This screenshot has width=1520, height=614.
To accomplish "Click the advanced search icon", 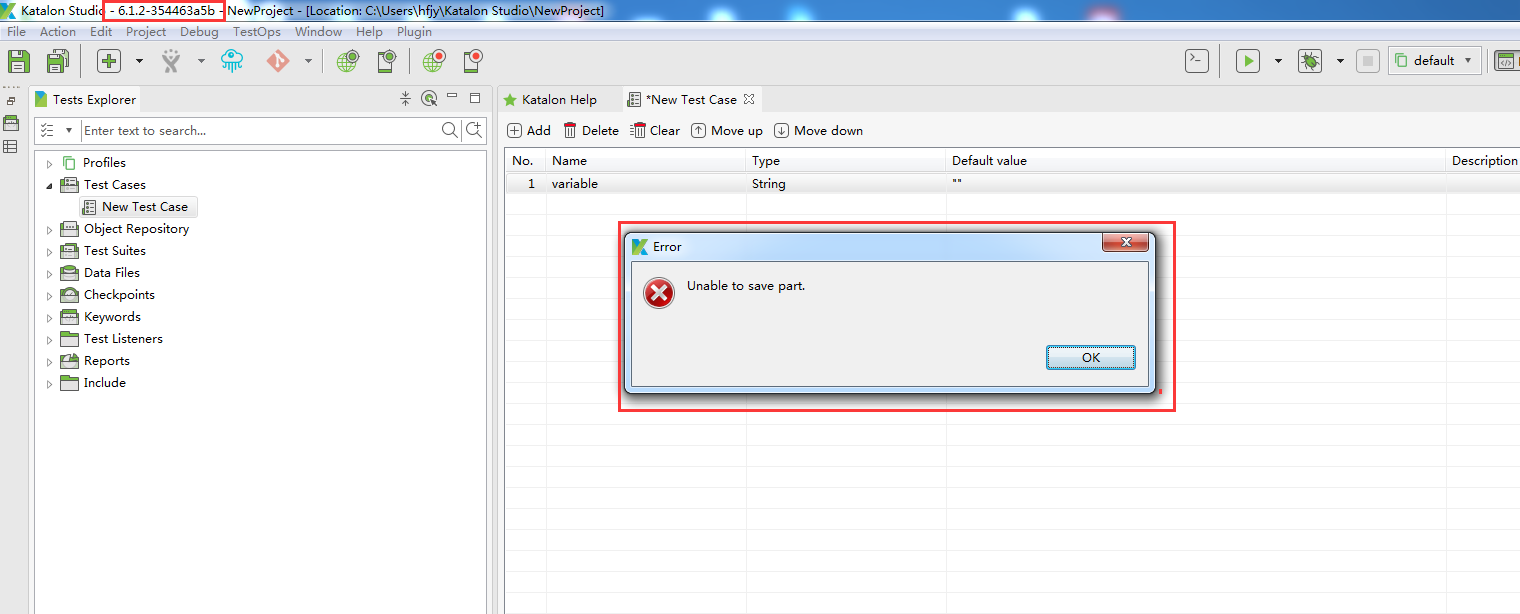I will pos(475,130).
